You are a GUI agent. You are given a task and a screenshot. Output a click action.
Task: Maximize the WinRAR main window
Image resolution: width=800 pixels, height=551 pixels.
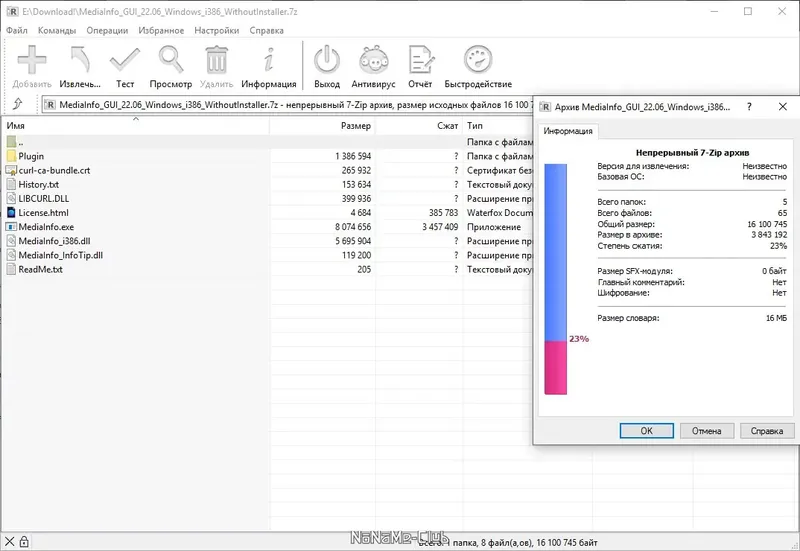click(748, 11)
